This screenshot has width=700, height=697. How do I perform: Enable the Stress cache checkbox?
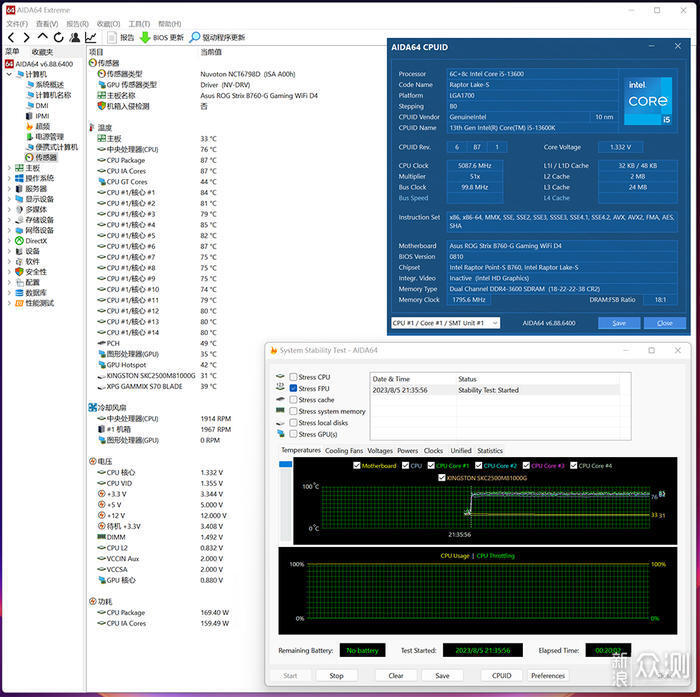point(293,400)
